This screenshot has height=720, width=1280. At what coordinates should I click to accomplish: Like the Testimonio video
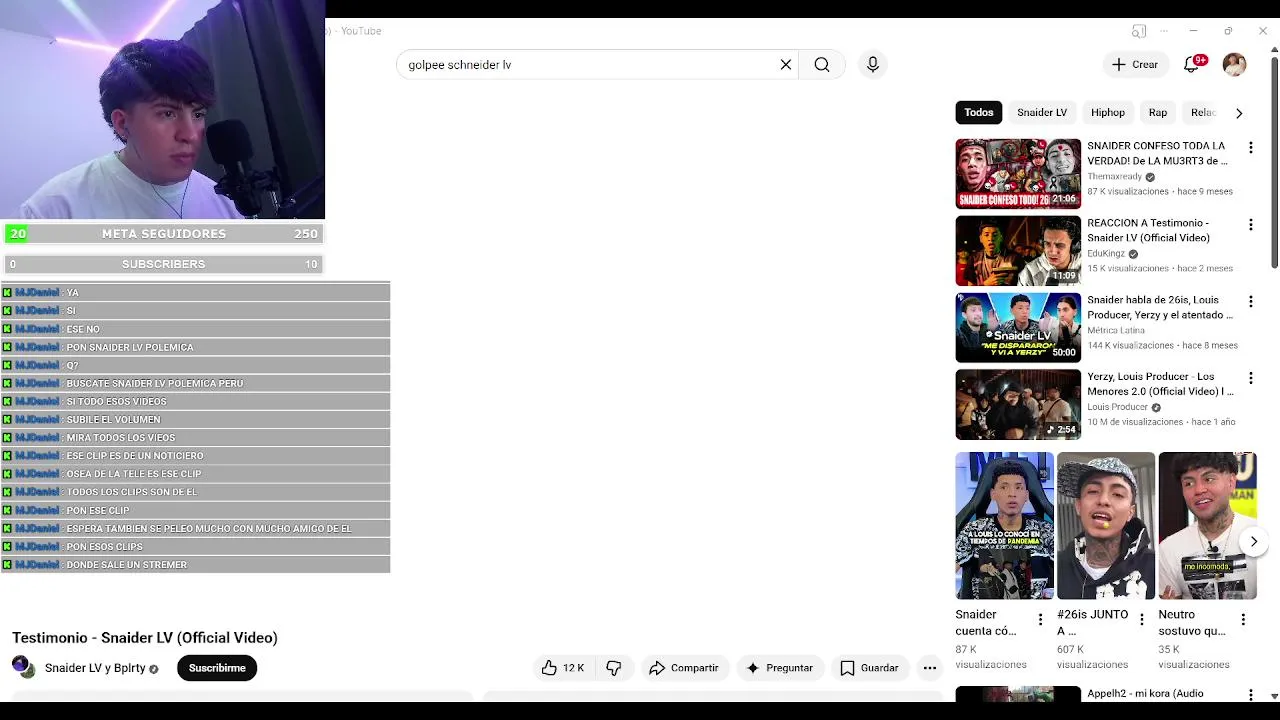(562, 668)
